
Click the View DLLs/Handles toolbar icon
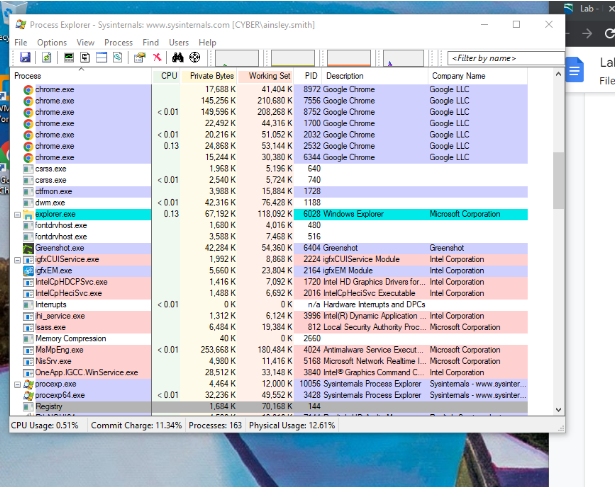coord(117,58)
